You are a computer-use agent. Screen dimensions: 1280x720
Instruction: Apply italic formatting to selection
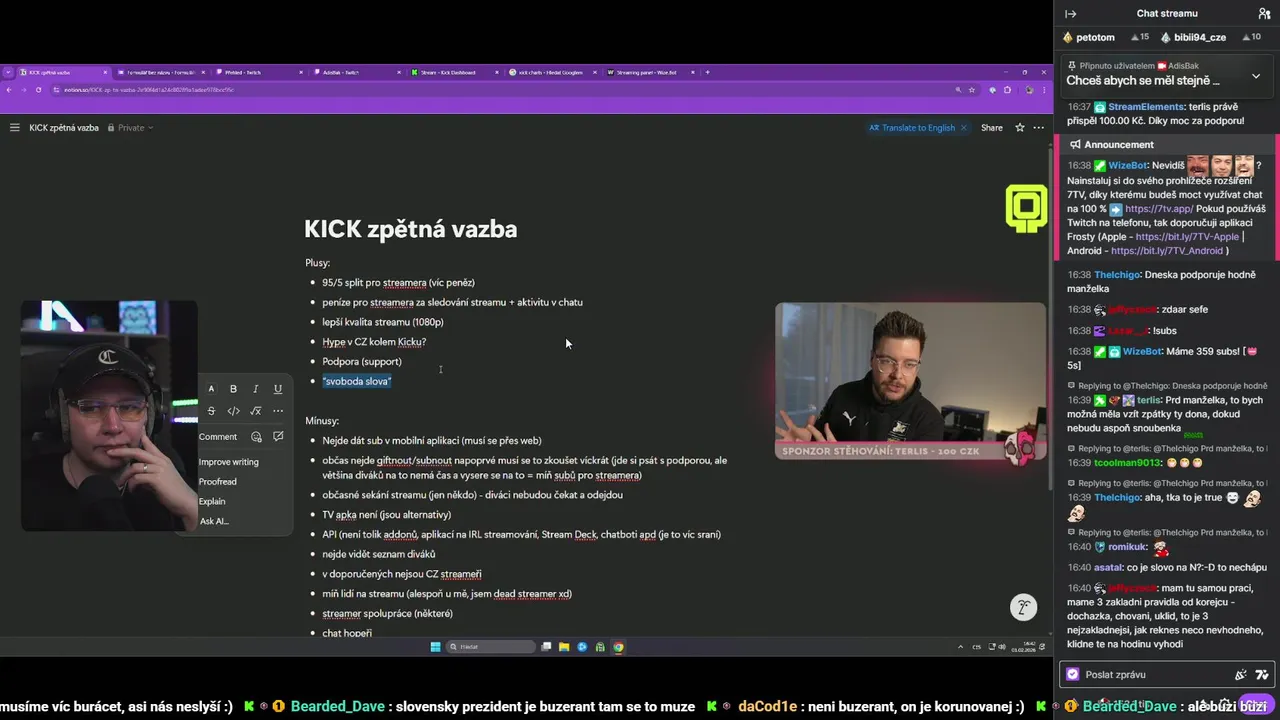(255, 389)
